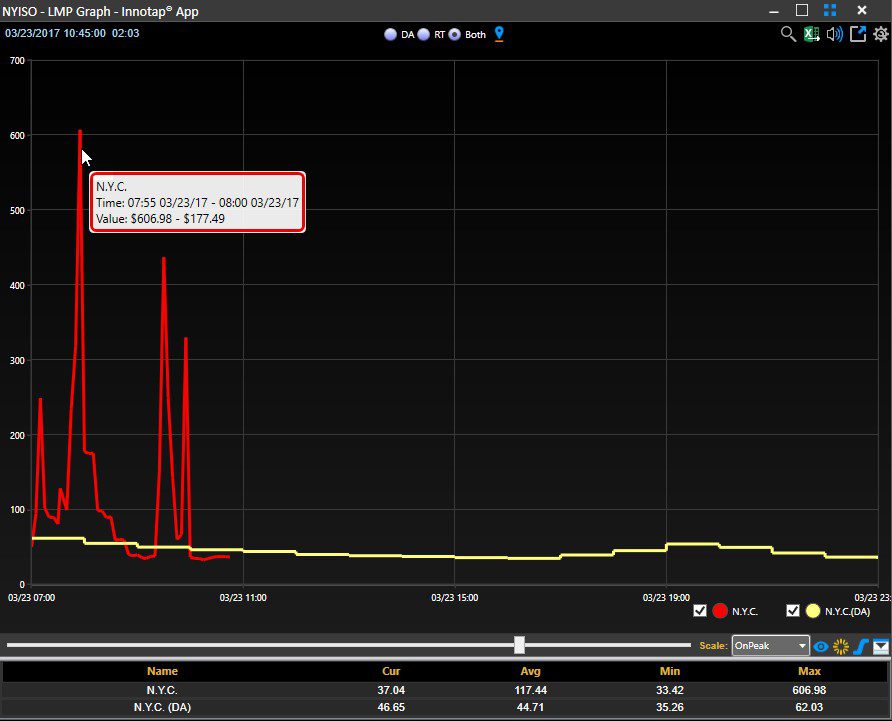Click the 606.98 max value cell
Screen dimensions: 892x721
coord(809,690)
